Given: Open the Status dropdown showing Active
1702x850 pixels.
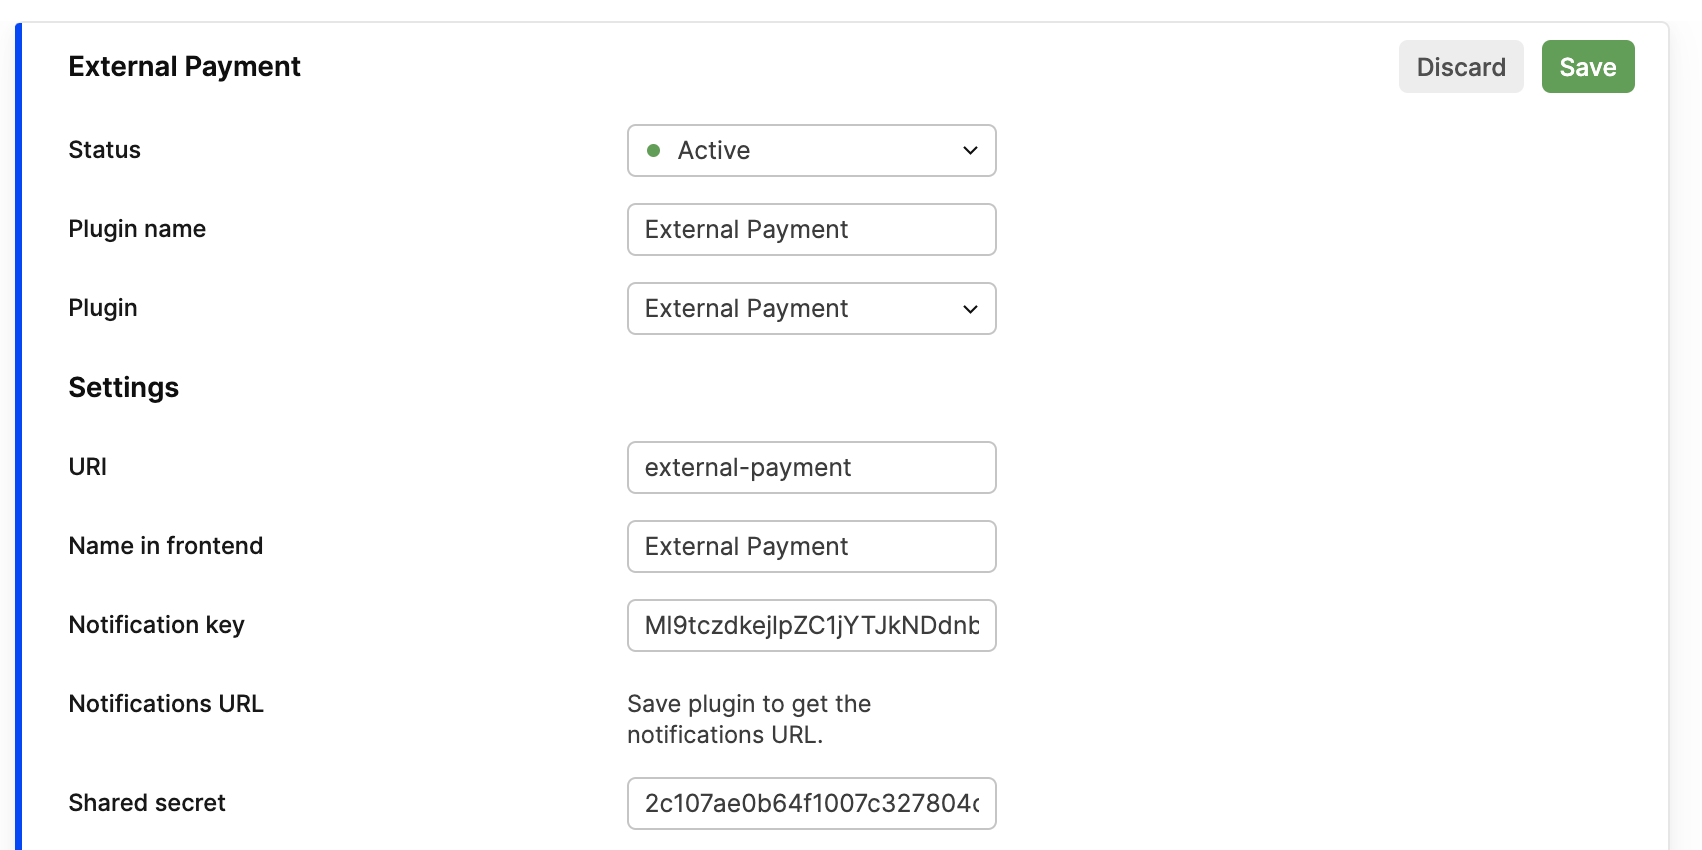Looking at the screenshot, I should [810, 151].
